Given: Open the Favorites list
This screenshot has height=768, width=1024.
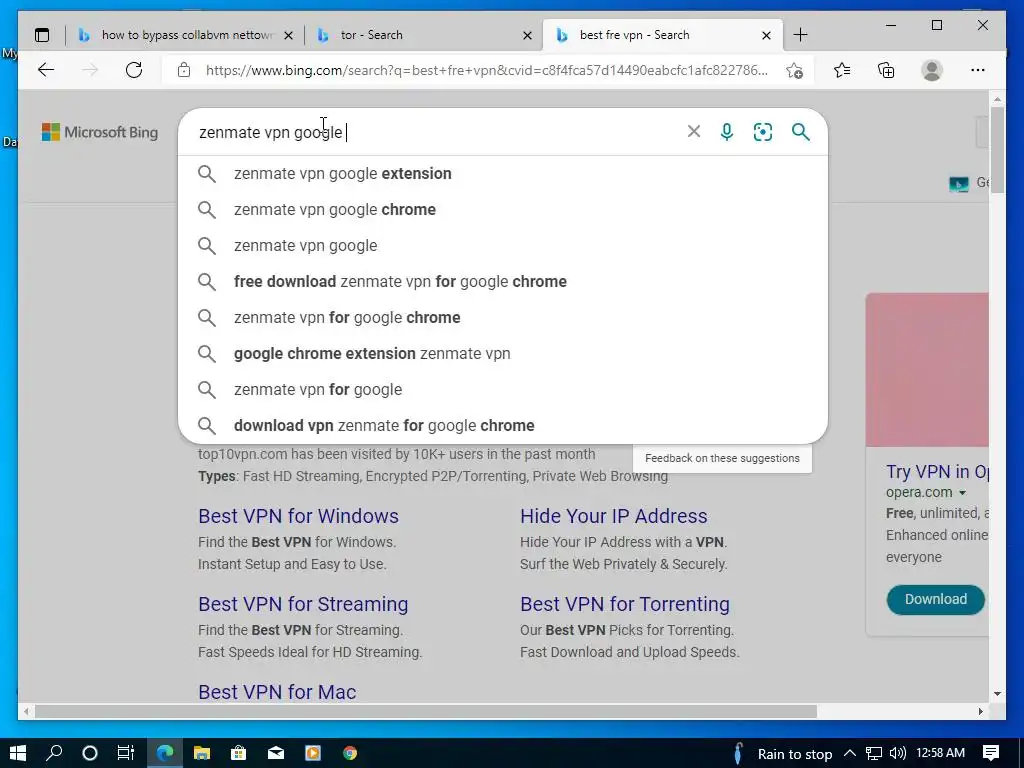Looking at the screenshot, I should click(x=842, y=70).
